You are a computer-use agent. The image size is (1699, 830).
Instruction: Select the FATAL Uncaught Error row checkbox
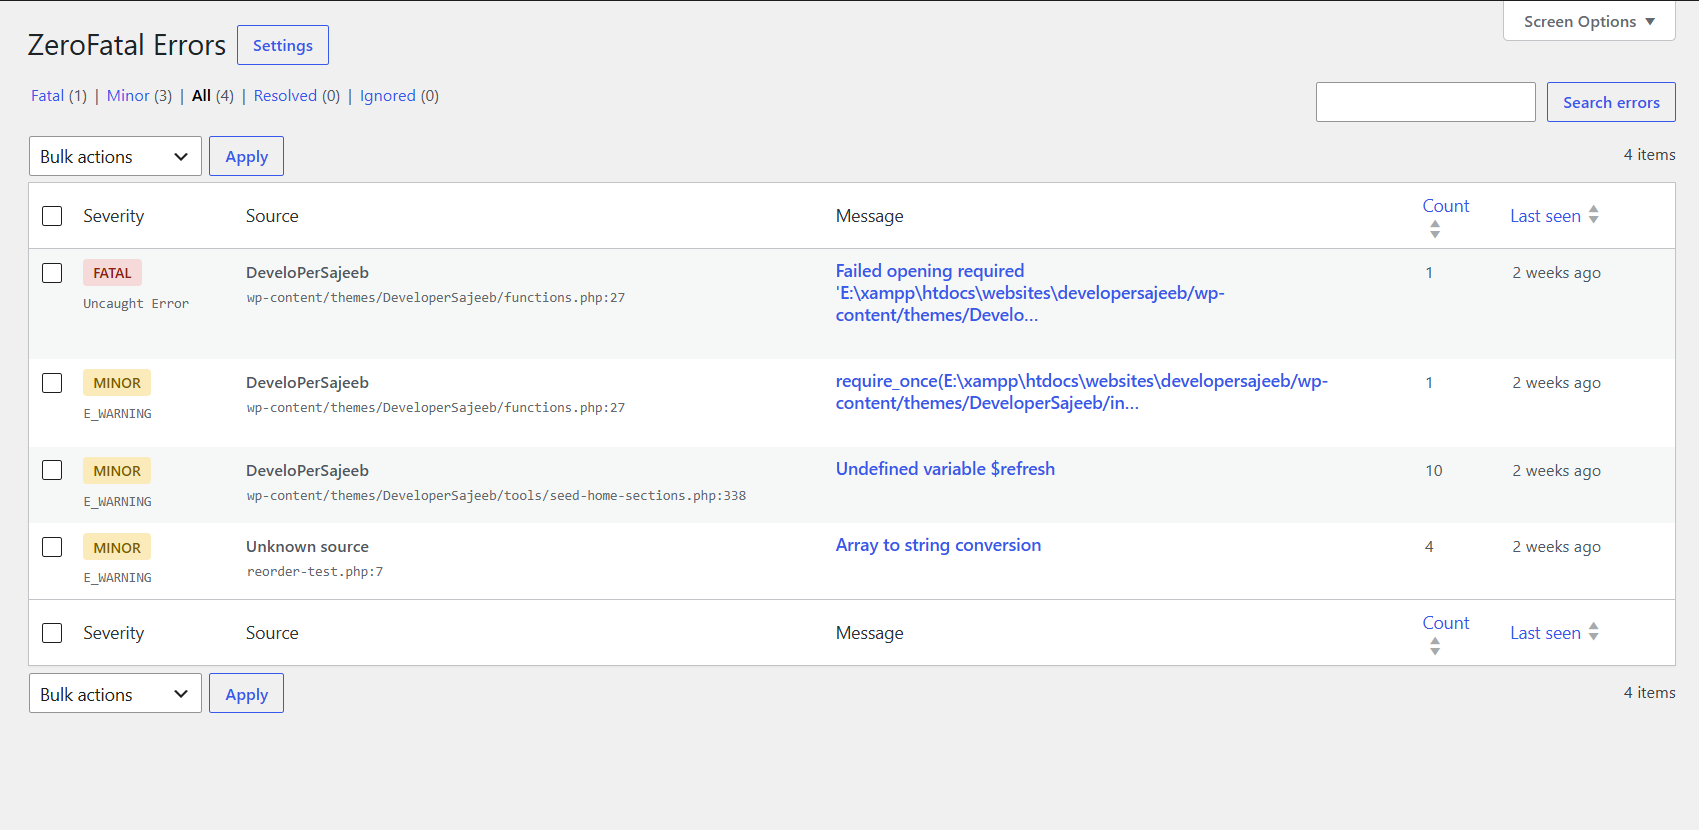click(x=52, y=273)
